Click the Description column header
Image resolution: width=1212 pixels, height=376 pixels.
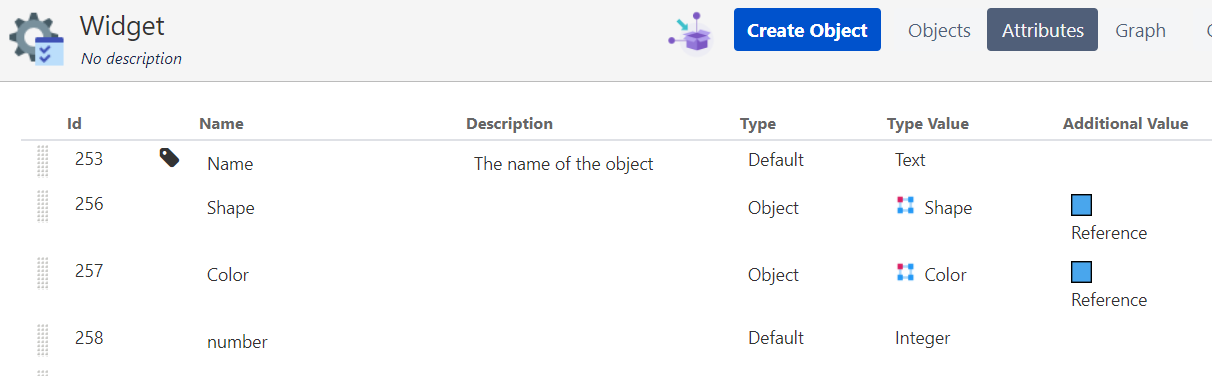(509, 124)
